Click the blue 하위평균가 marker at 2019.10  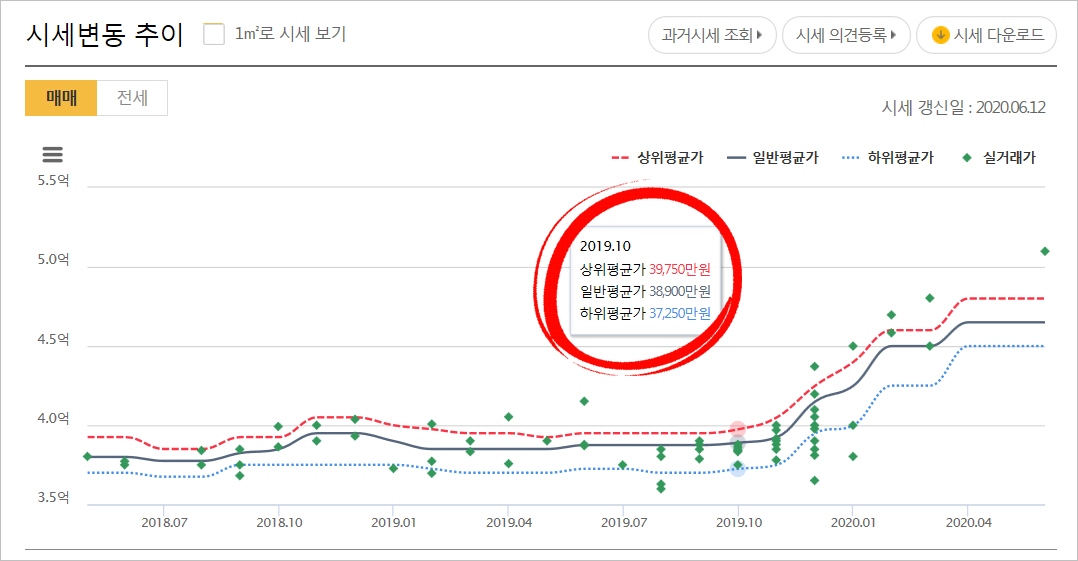(x=738, y=469)
